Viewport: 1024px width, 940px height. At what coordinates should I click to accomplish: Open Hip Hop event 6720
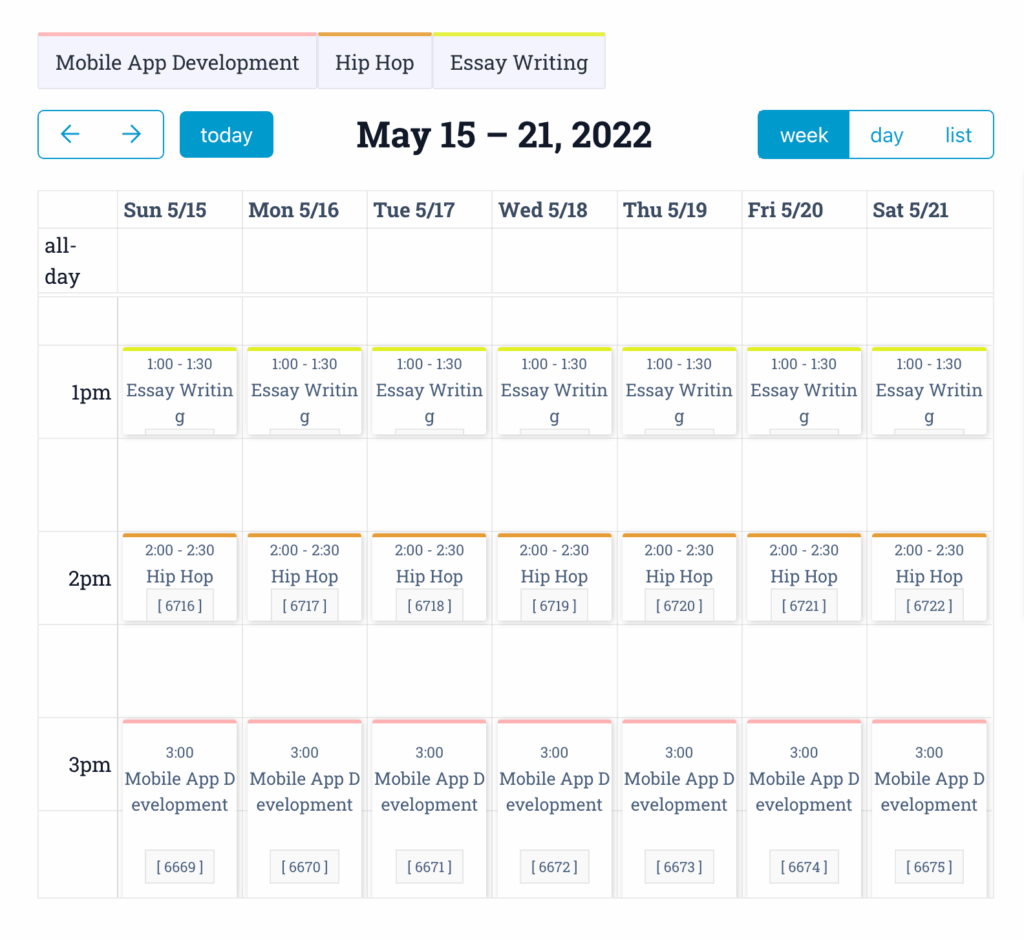679,577
